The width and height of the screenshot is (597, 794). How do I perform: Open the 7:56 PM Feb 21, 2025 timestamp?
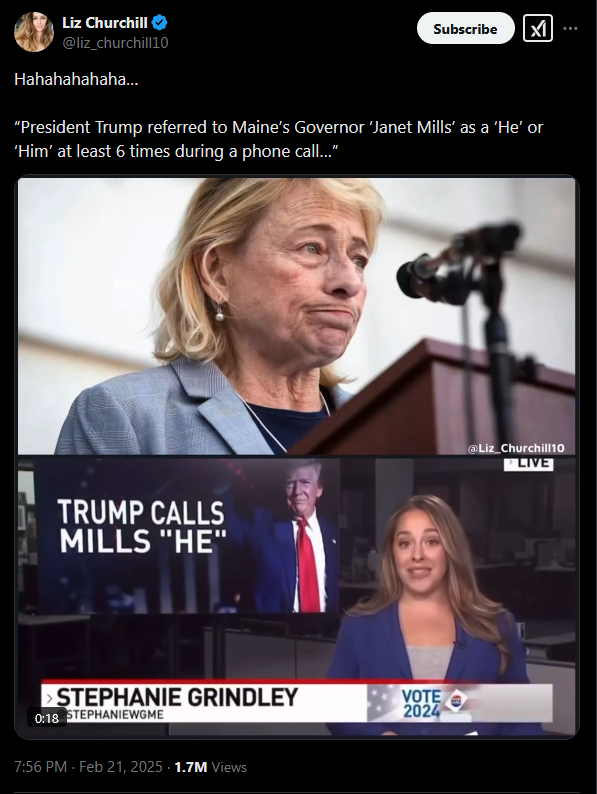point(88,767)
